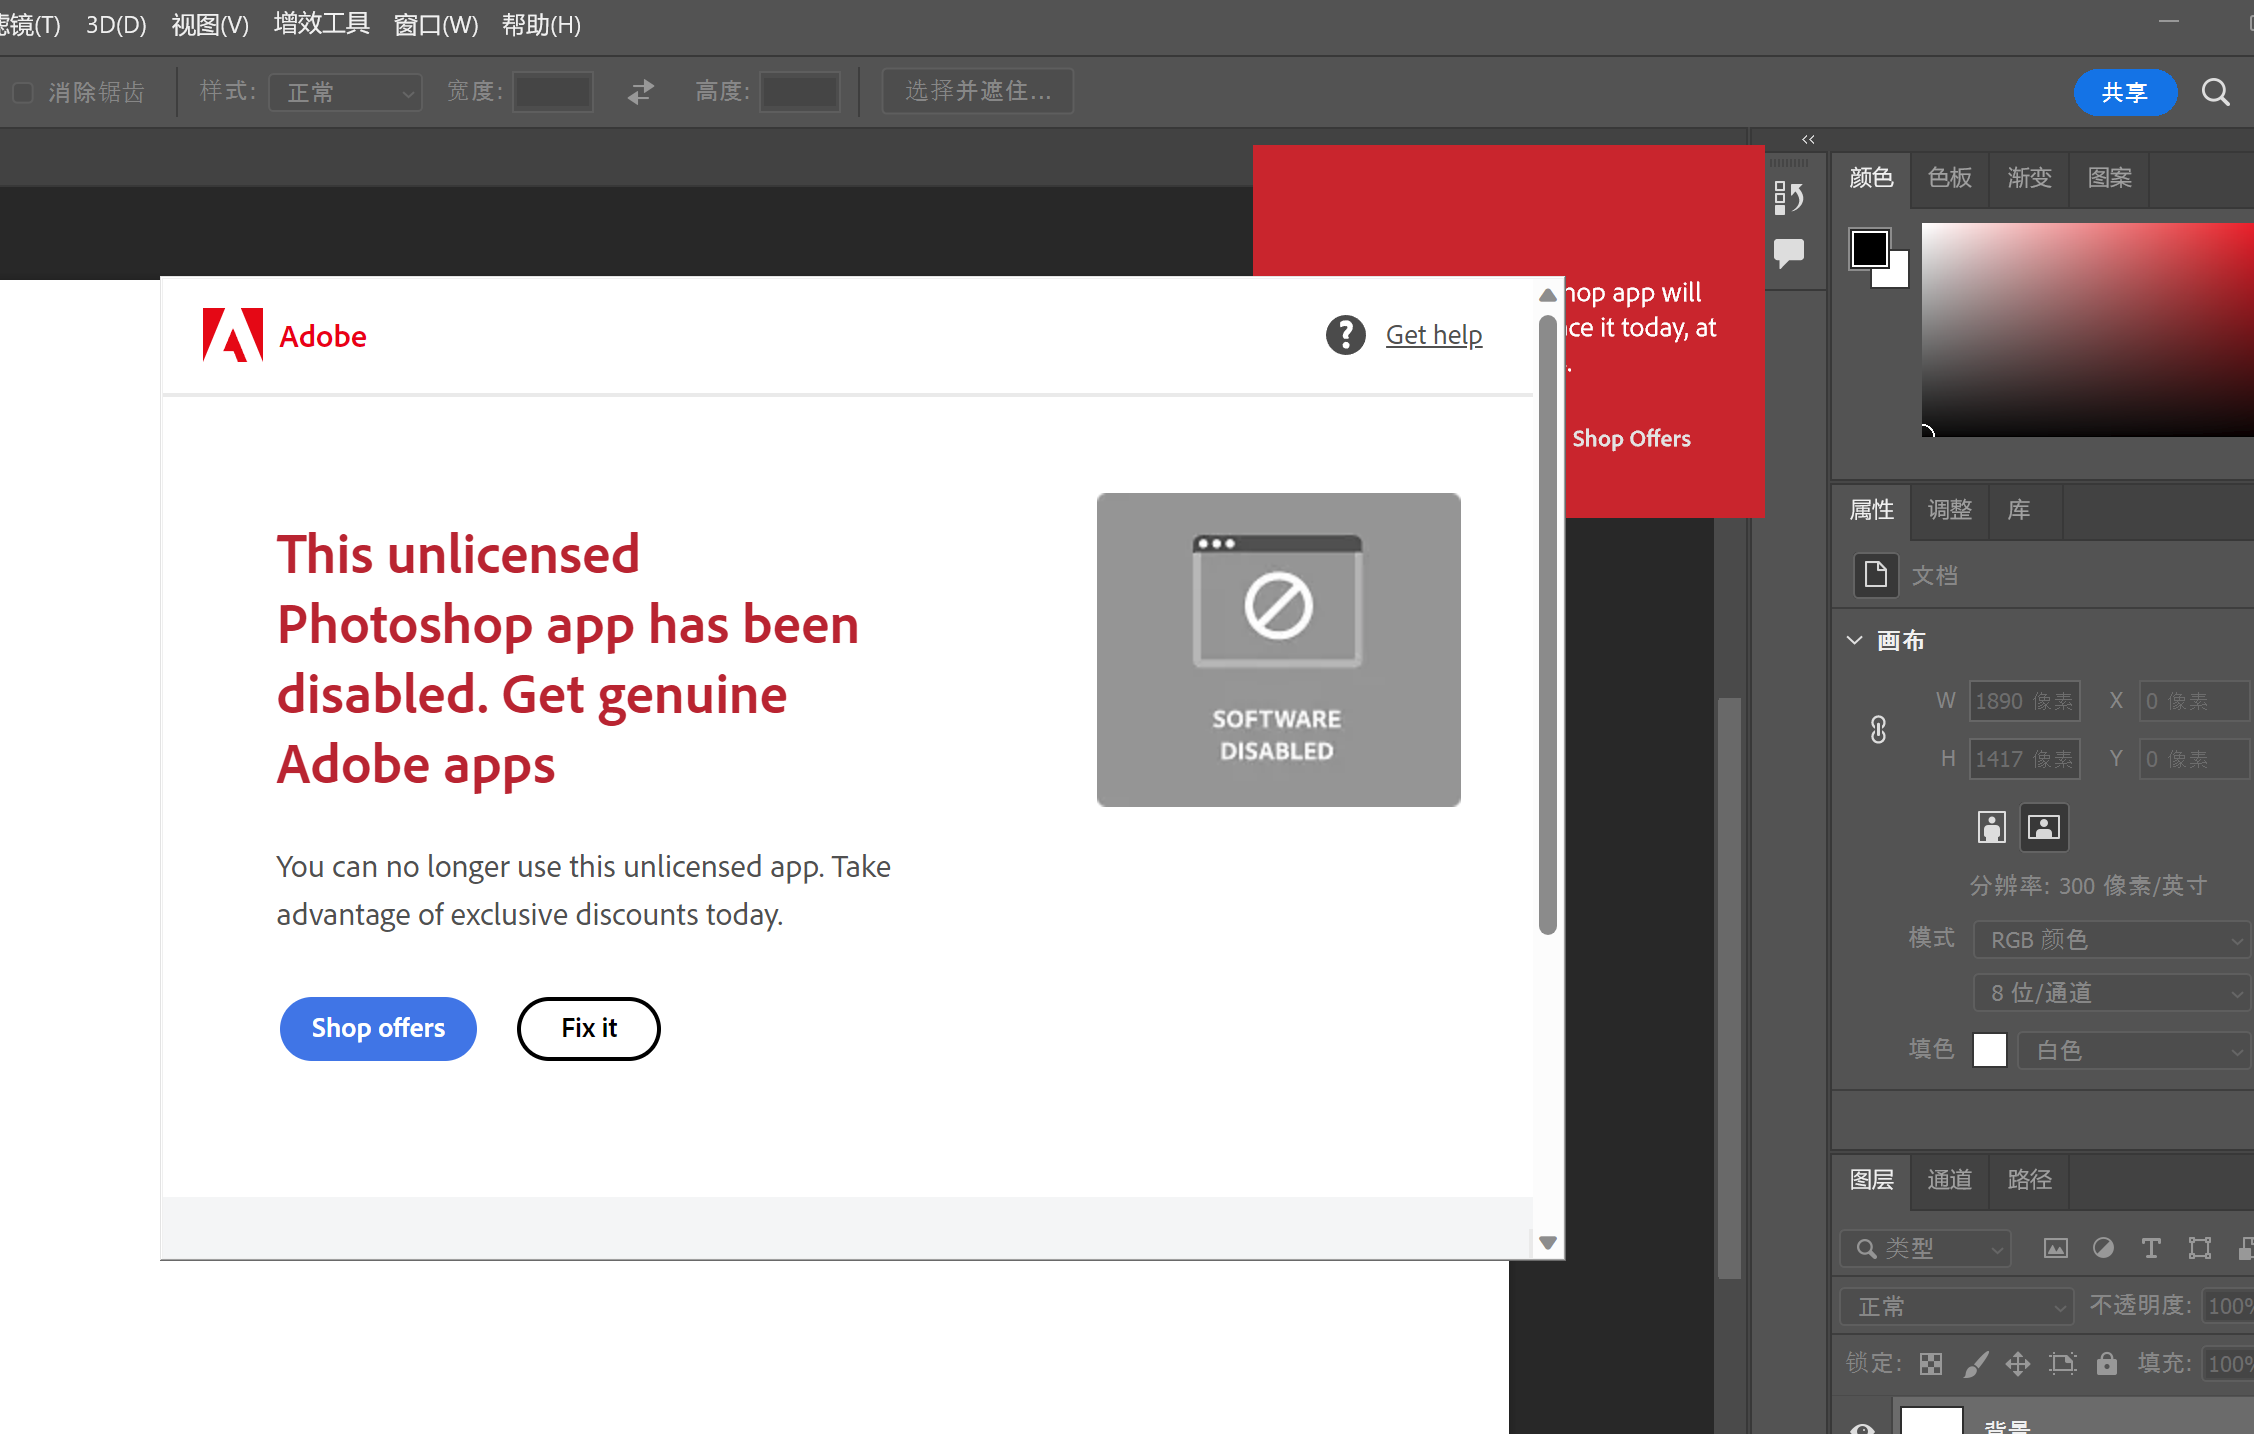Open the Comments panel speech bubble icon
Viewport: 2254px width, 1434px height.
(1789, 252)
